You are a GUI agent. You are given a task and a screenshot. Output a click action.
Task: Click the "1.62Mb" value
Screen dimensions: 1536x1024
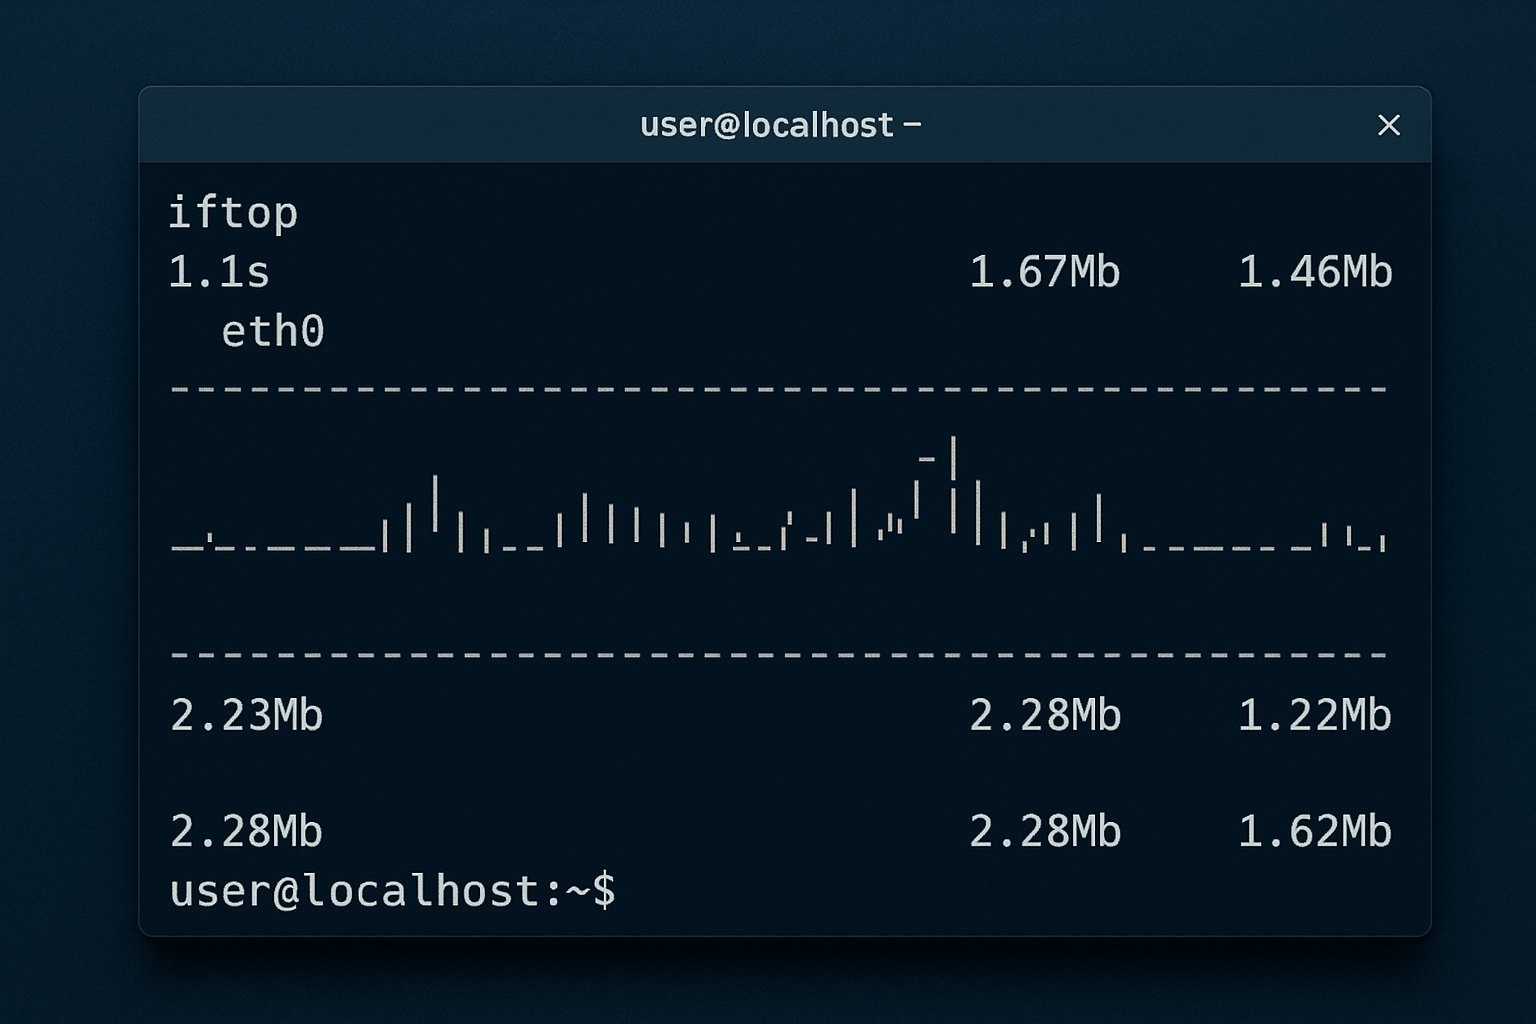tap(1315, 832)
